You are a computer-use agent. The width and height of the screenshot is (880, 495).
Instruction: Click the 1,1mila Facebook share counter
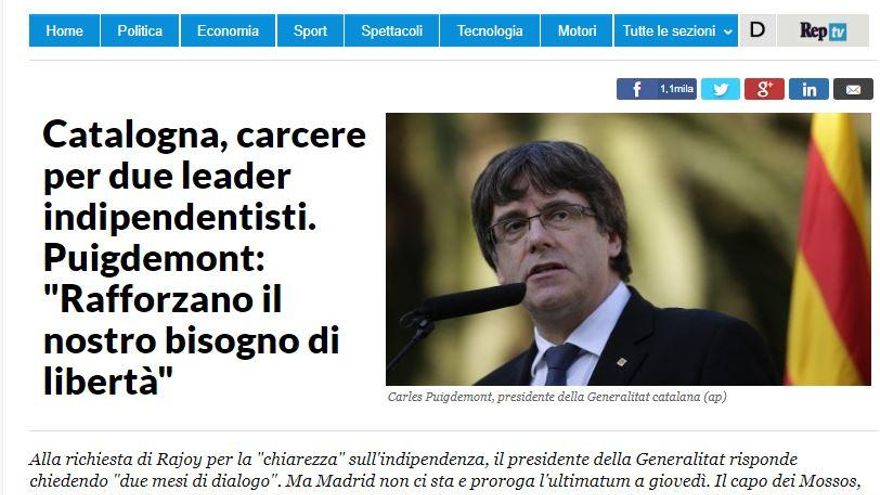[x=676, y=89]
